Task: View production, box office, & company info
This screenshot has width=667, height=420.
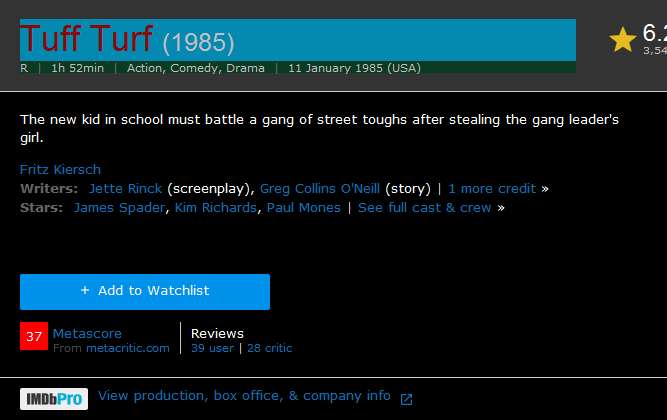Action: coord(244,396)
